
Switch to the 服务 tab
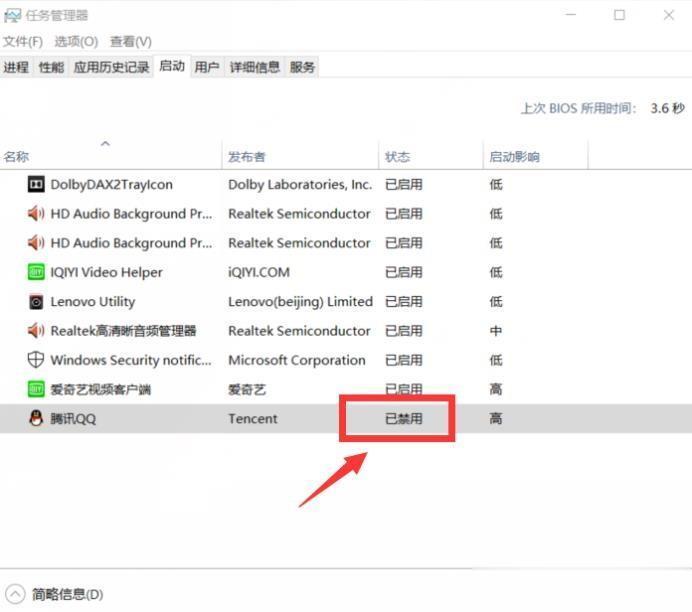click(x=302, y=67)
